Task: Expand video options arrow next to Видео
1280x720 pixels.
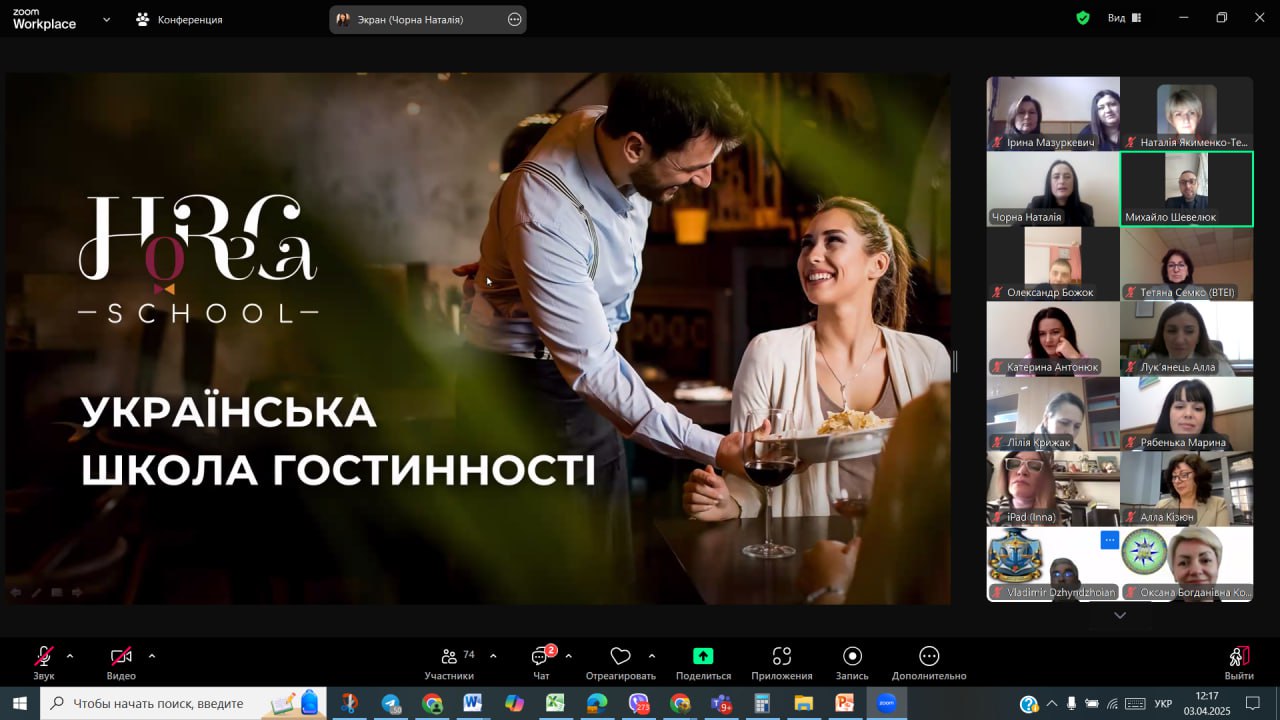Action: click(x=152, y=656)
